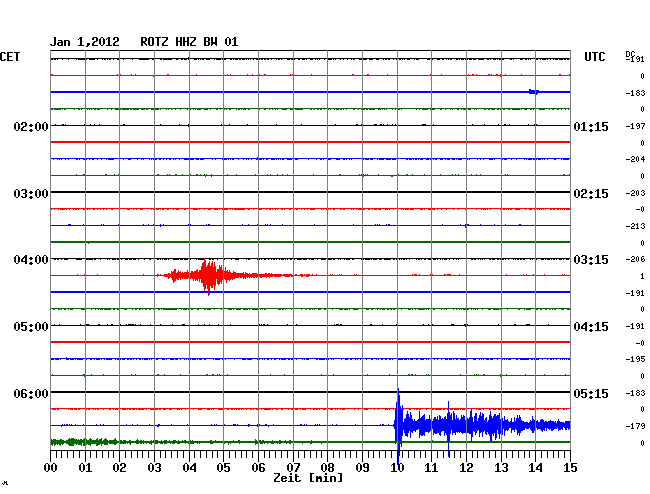This screenshot has height=494, width=650.
Task: Click the small blue blip near minute 14
Action: click(x=534, y=92)
